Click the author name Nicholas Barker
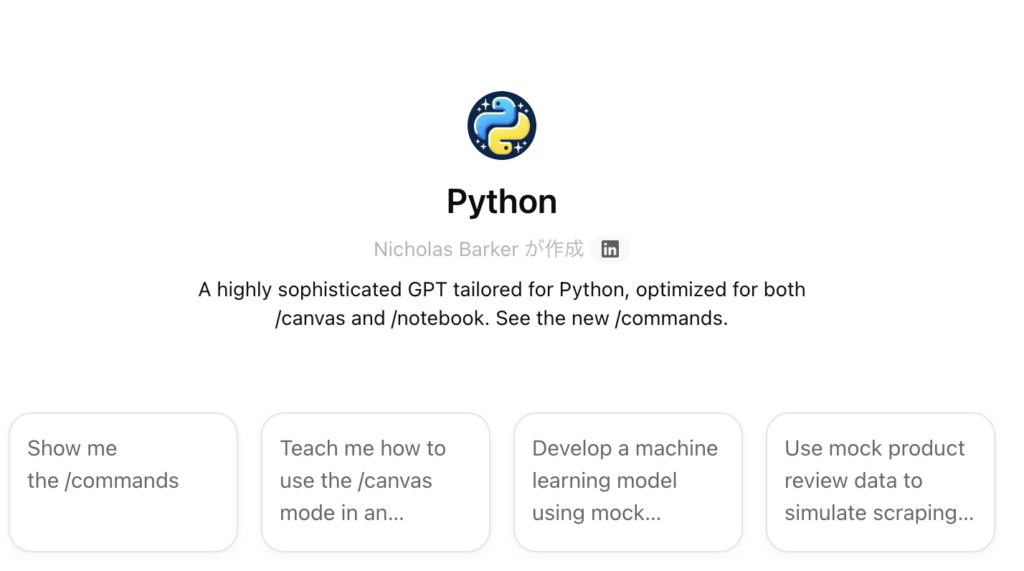 click(x=446, y=249)
